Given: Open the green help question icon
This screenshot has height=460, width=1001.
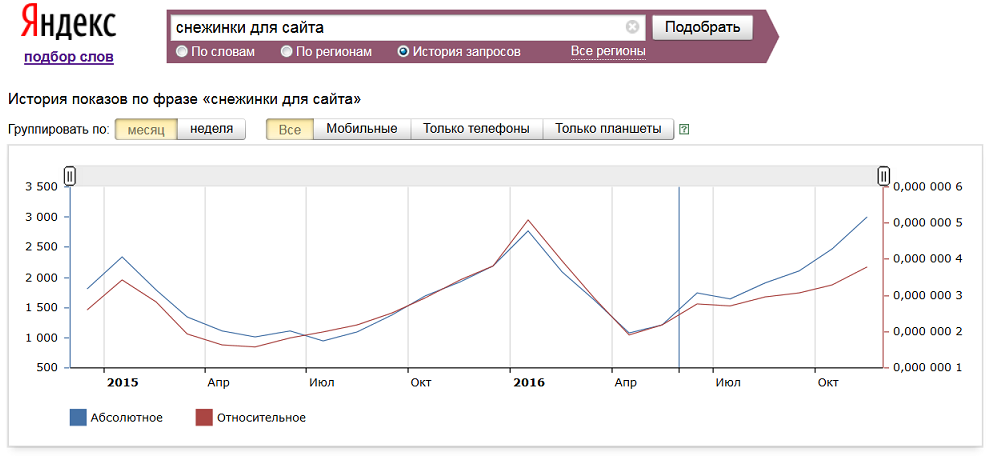Looking at the screenshot, I should click(684, 130).
